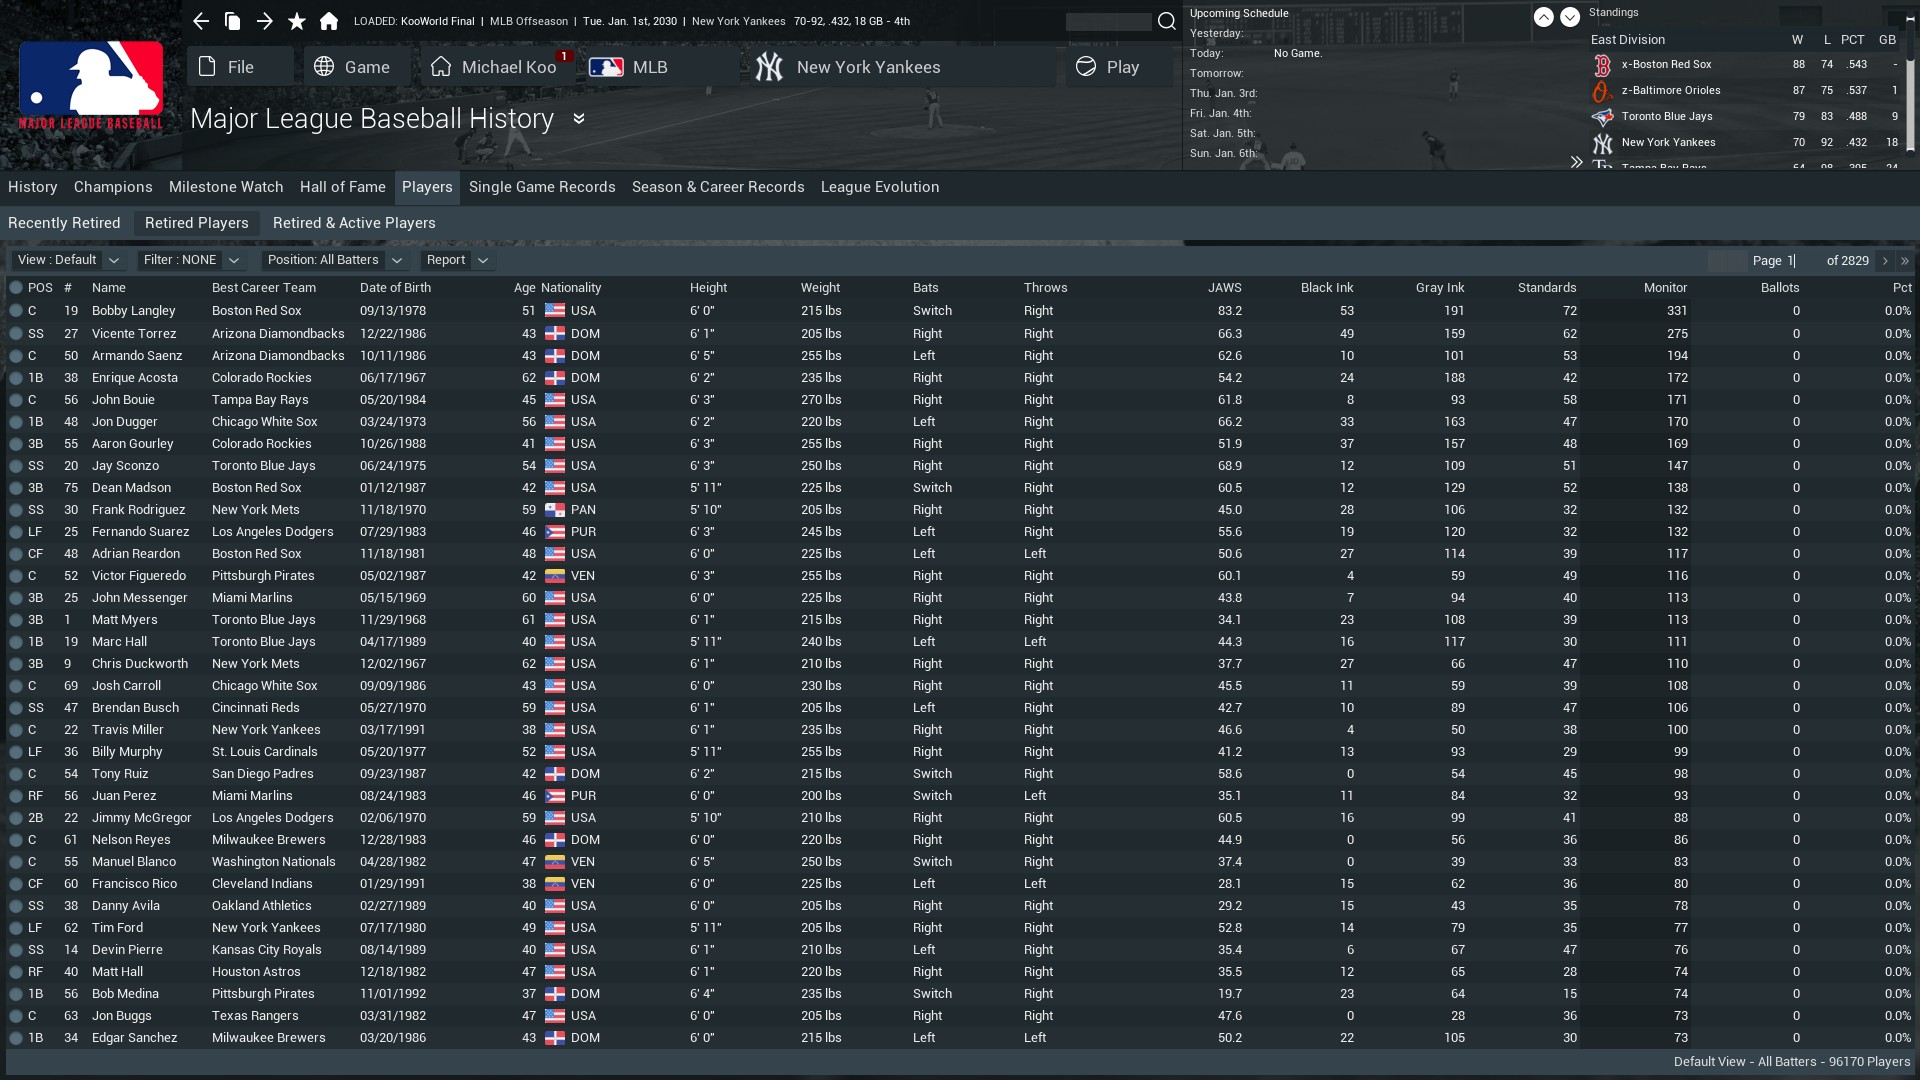Open the Report dropdown
The height and width of the screenshot is (1080, 1920).
click(456, 260)
